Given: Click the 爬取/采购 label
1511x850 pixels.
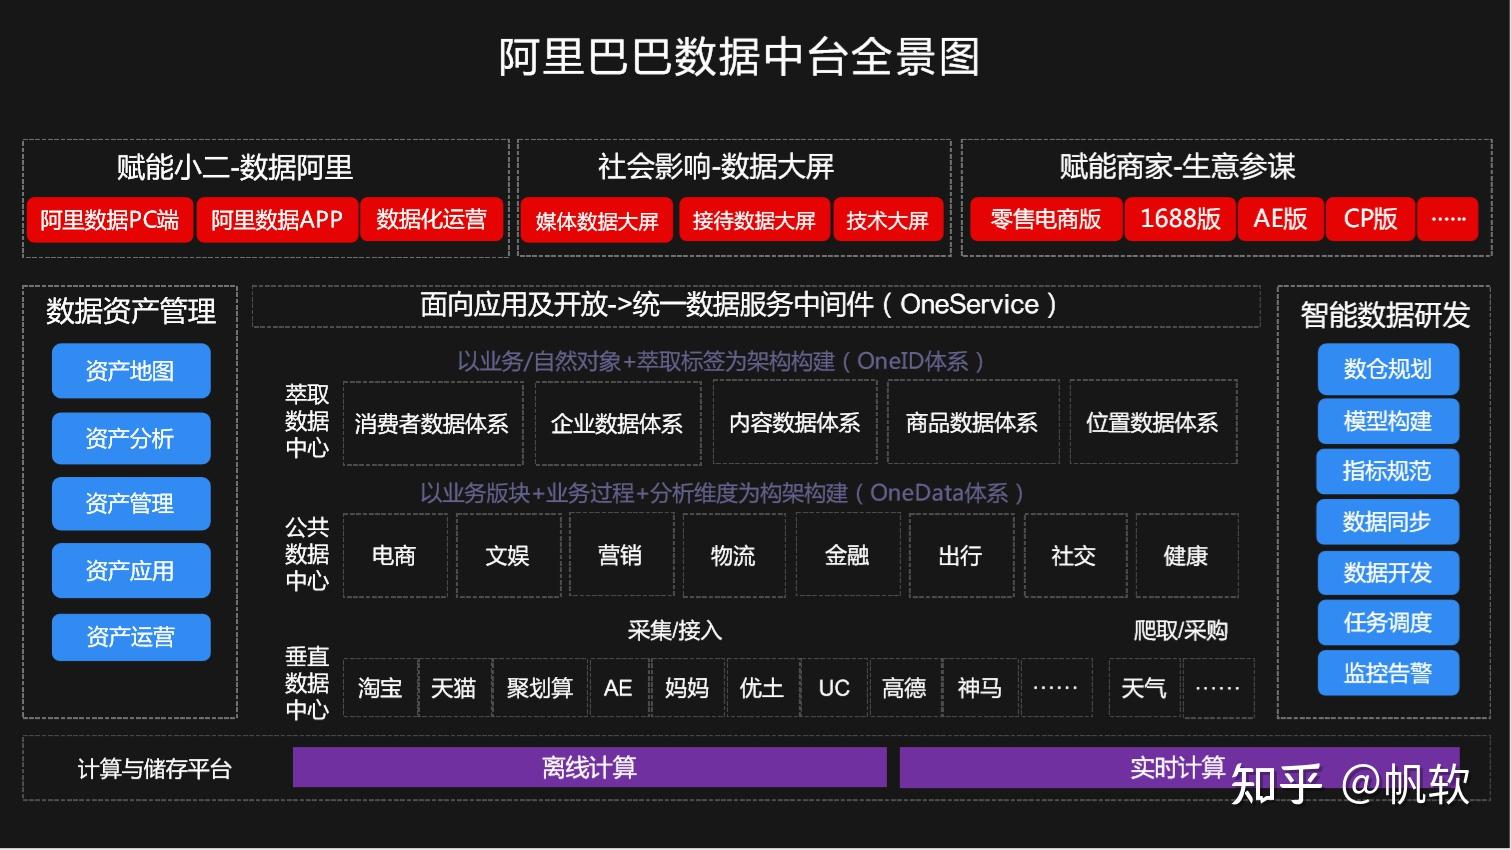Looking at the screenshot, I should (x=1181, y=630).
